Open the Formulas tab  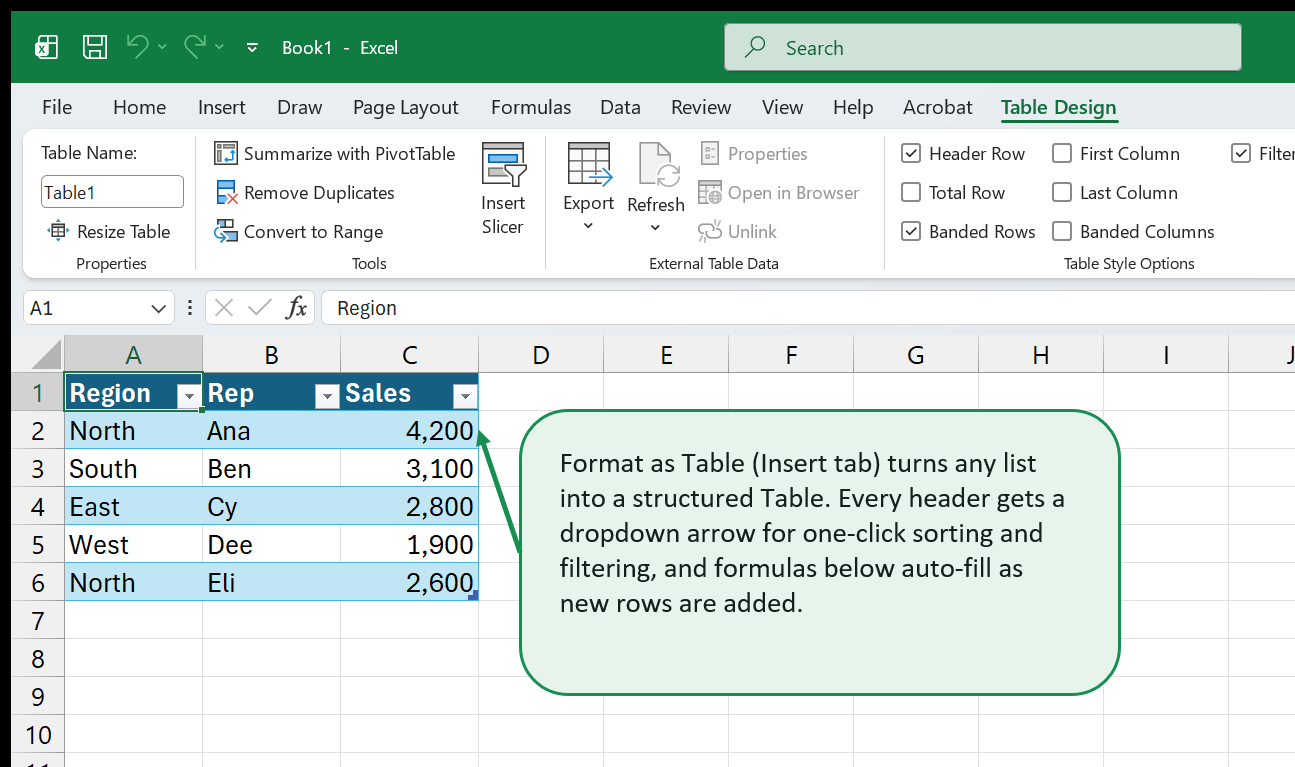point(531,107)
